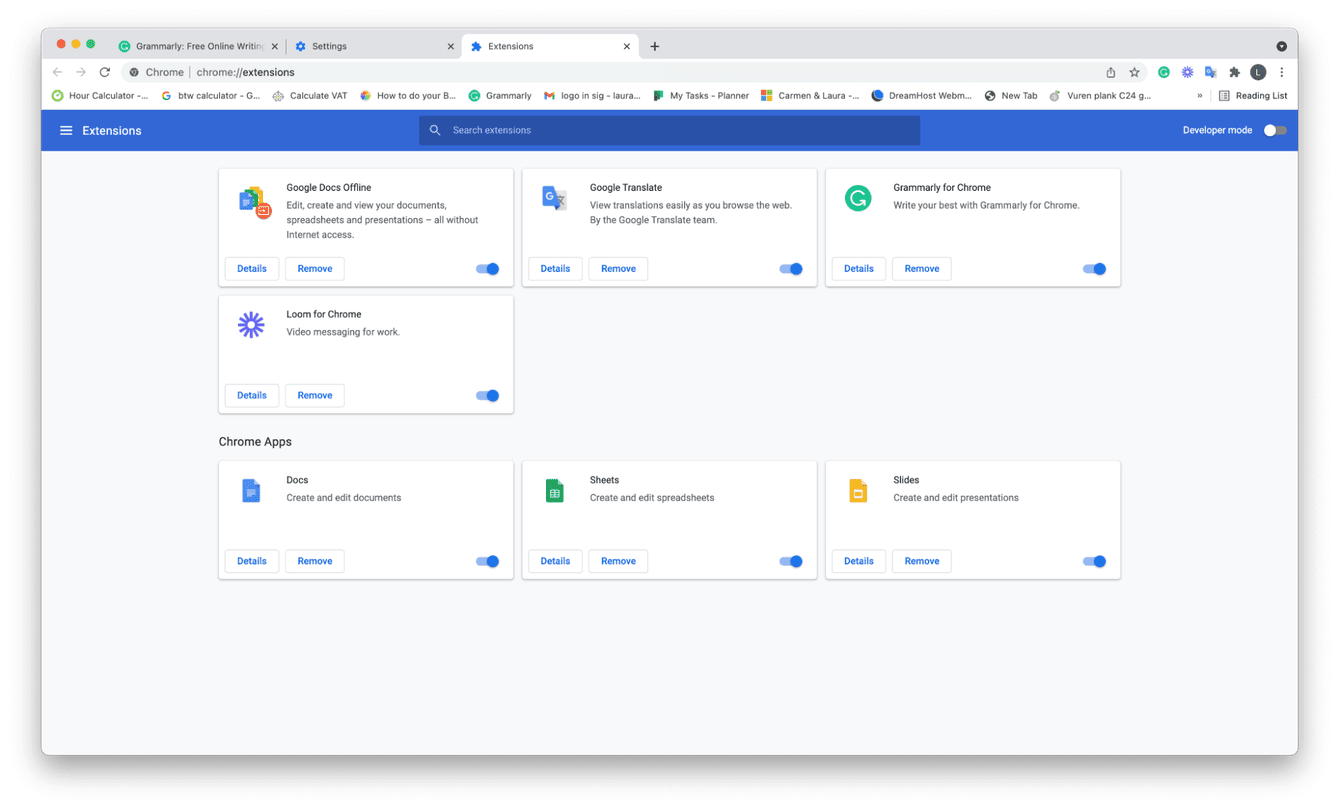
Task: Click inside the Search extensions field
Action: (x=669, y=130)
